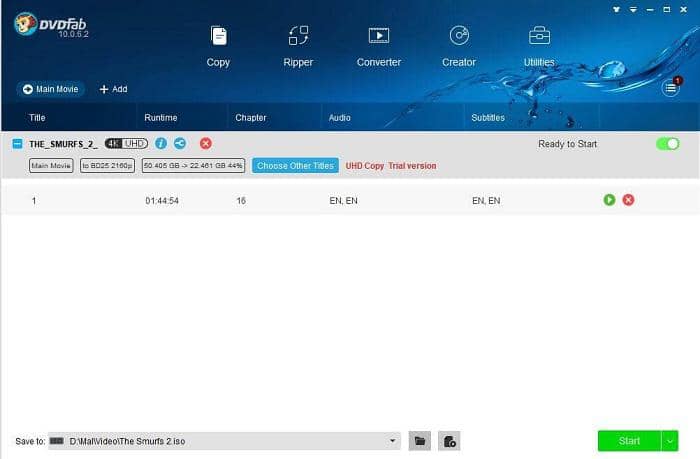The height and width of the screenshot is (459, 700).
Task: Click the Chapter column header
Action: click(250, 118)
